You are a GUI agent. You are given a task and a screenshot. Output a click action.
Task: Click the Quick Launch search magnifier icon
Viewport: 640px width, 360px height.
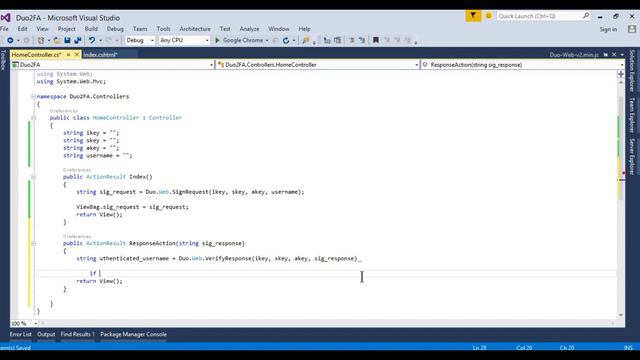(586, 16)
